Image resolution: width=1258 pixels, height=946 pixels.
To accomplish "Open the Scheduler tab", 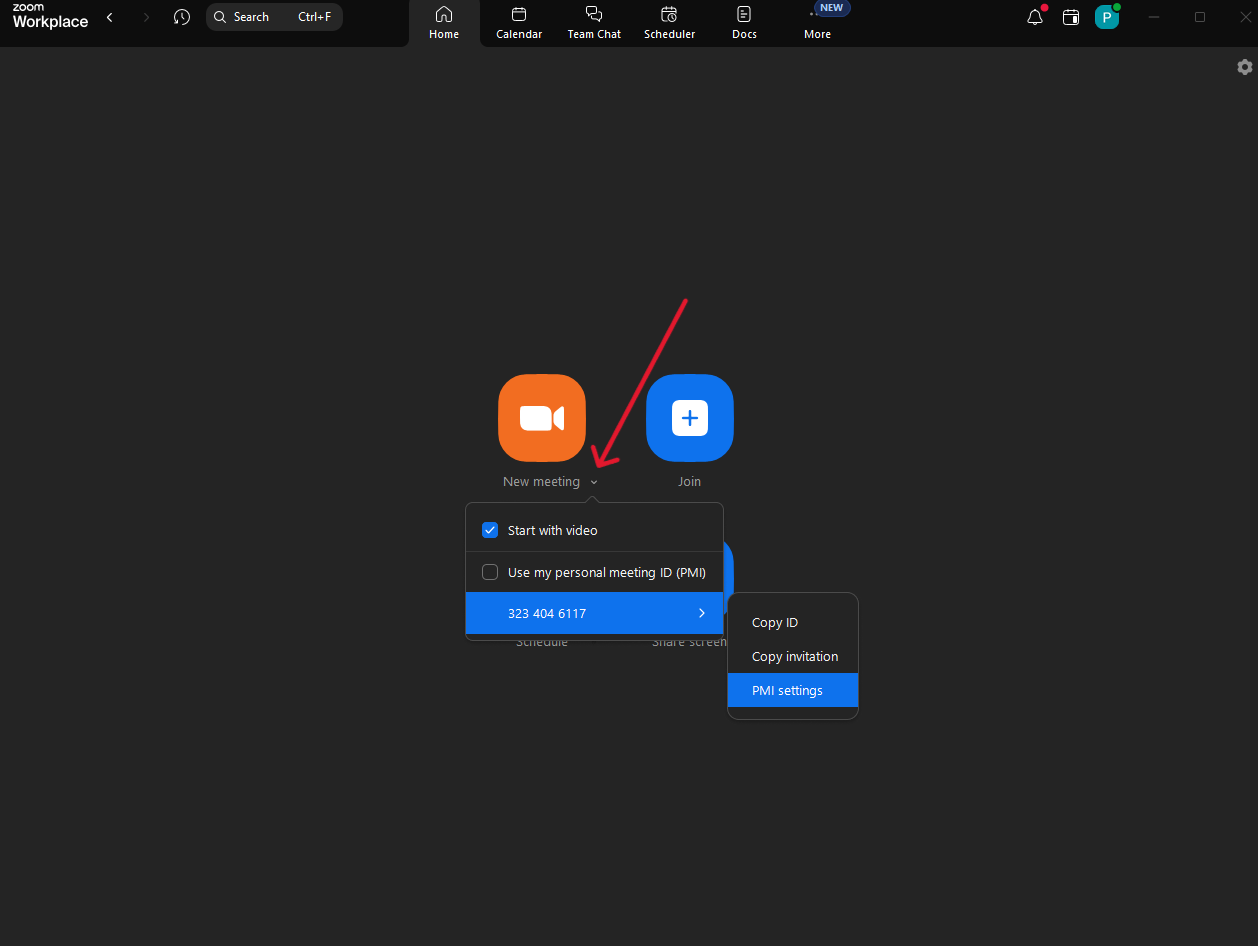I will pyautogui.click(x=669, y=23).
